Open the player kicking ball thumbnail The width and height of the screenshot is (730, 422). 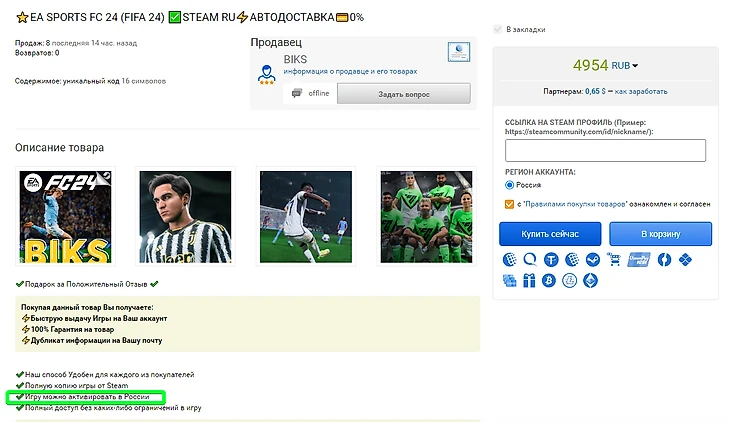click(306, 217)
